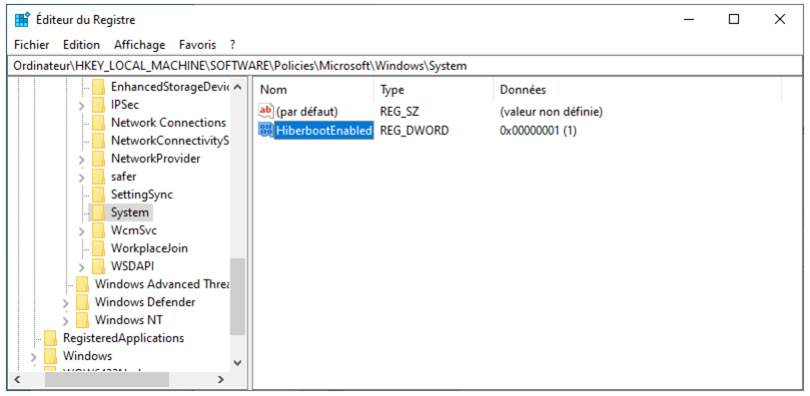Click tree pane vertical scroll up arrow

[238, 87]
